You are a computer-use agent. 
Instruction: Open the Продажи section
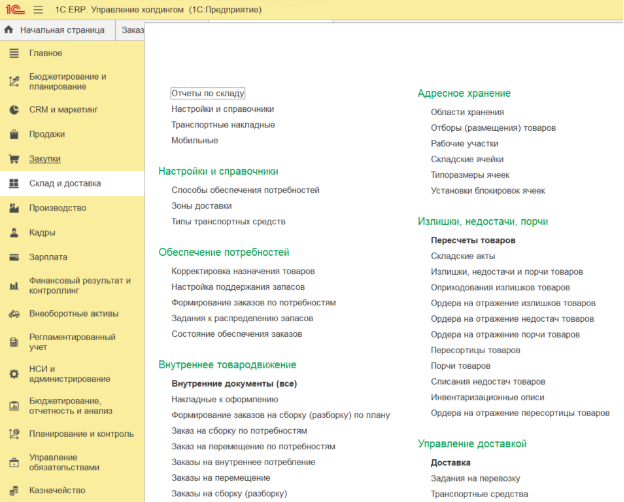click(x=47, y=134)
